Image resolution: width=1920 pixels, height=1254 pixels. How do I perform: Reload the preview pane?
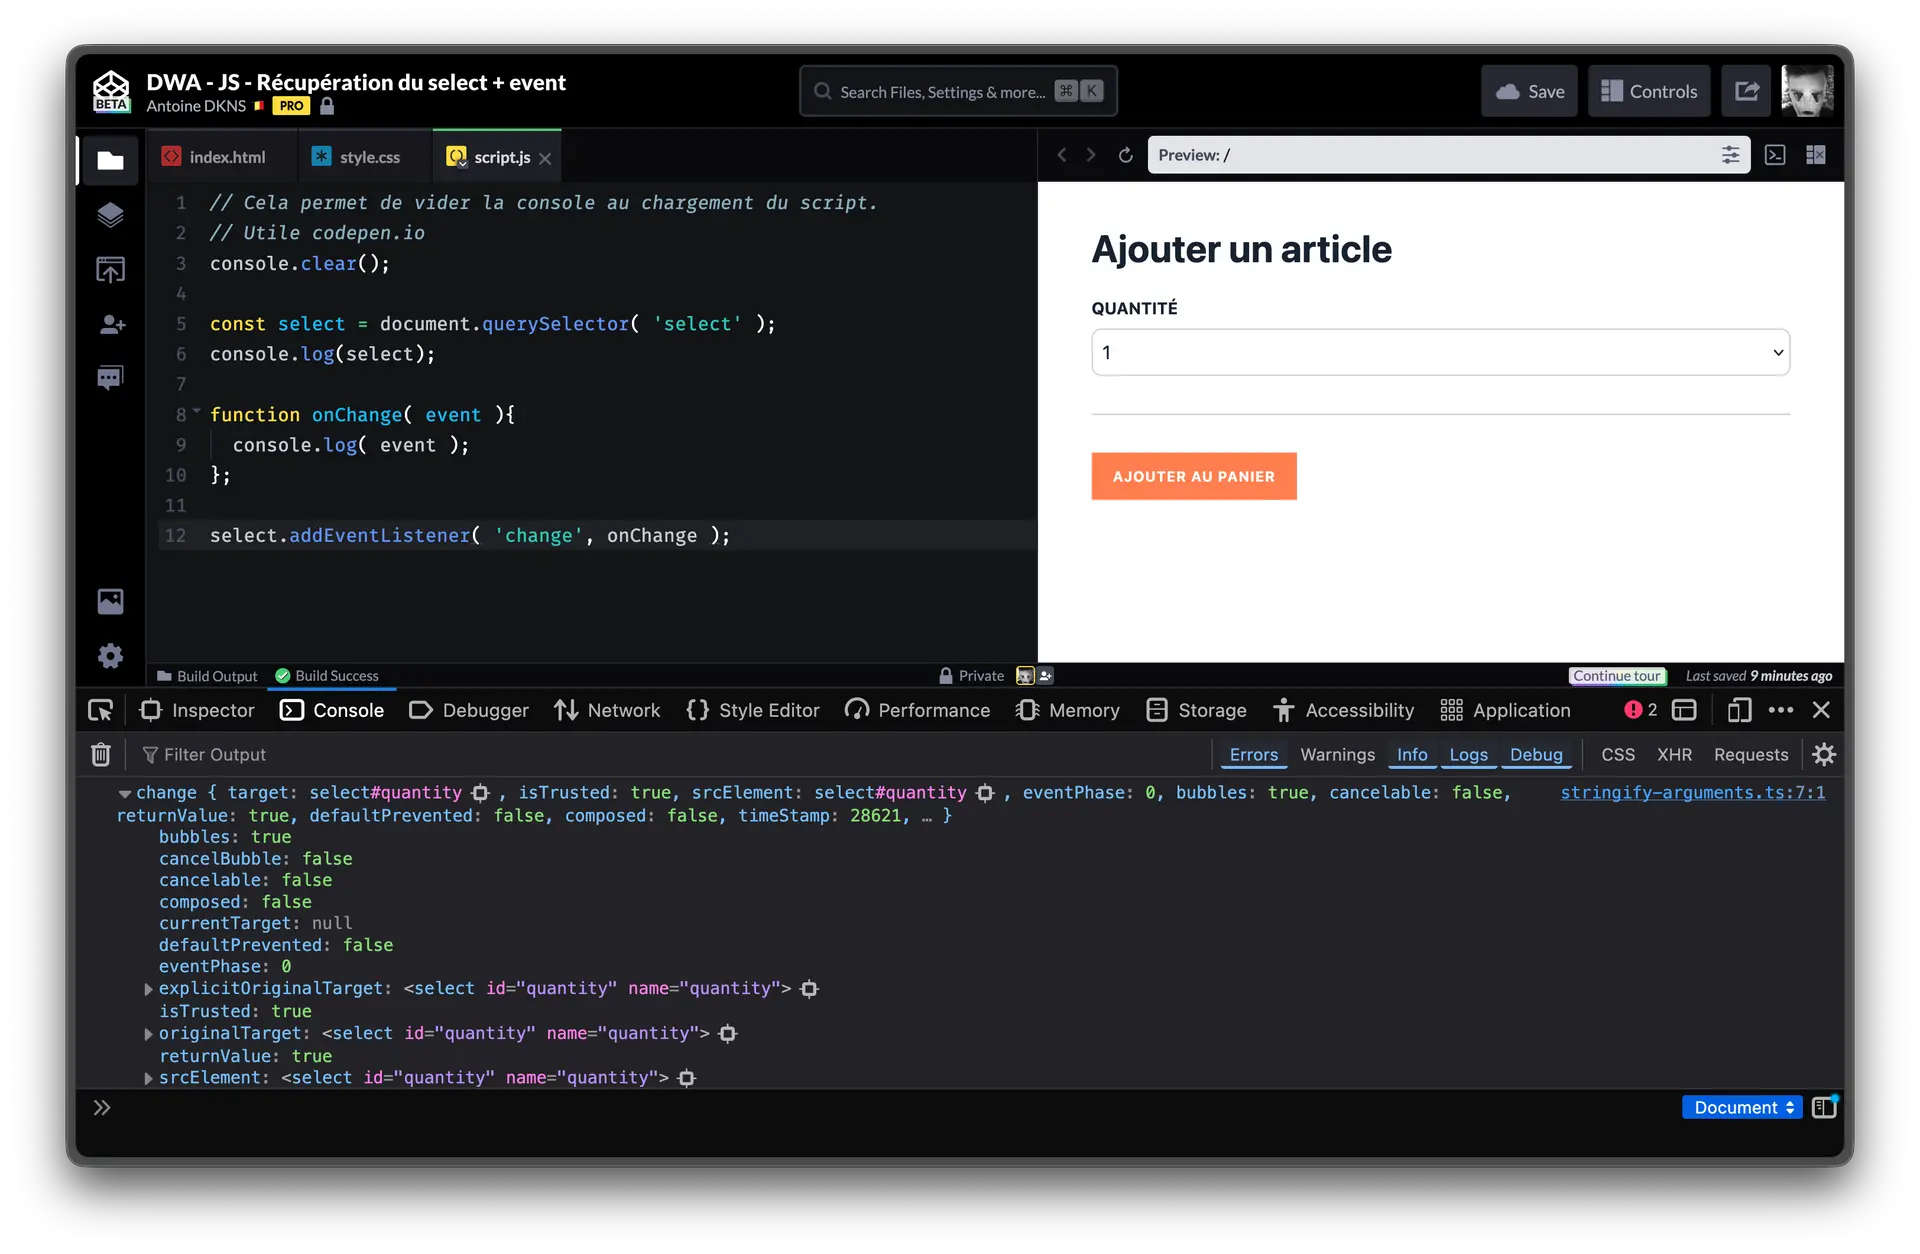pyautogui.click(x=1125, y=155)
